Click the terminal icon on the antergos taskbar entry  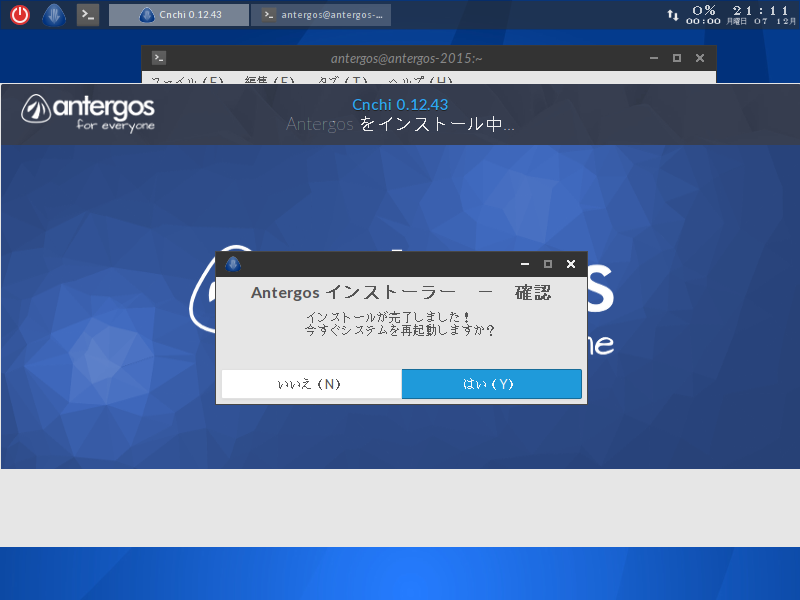tap(268, 14)
